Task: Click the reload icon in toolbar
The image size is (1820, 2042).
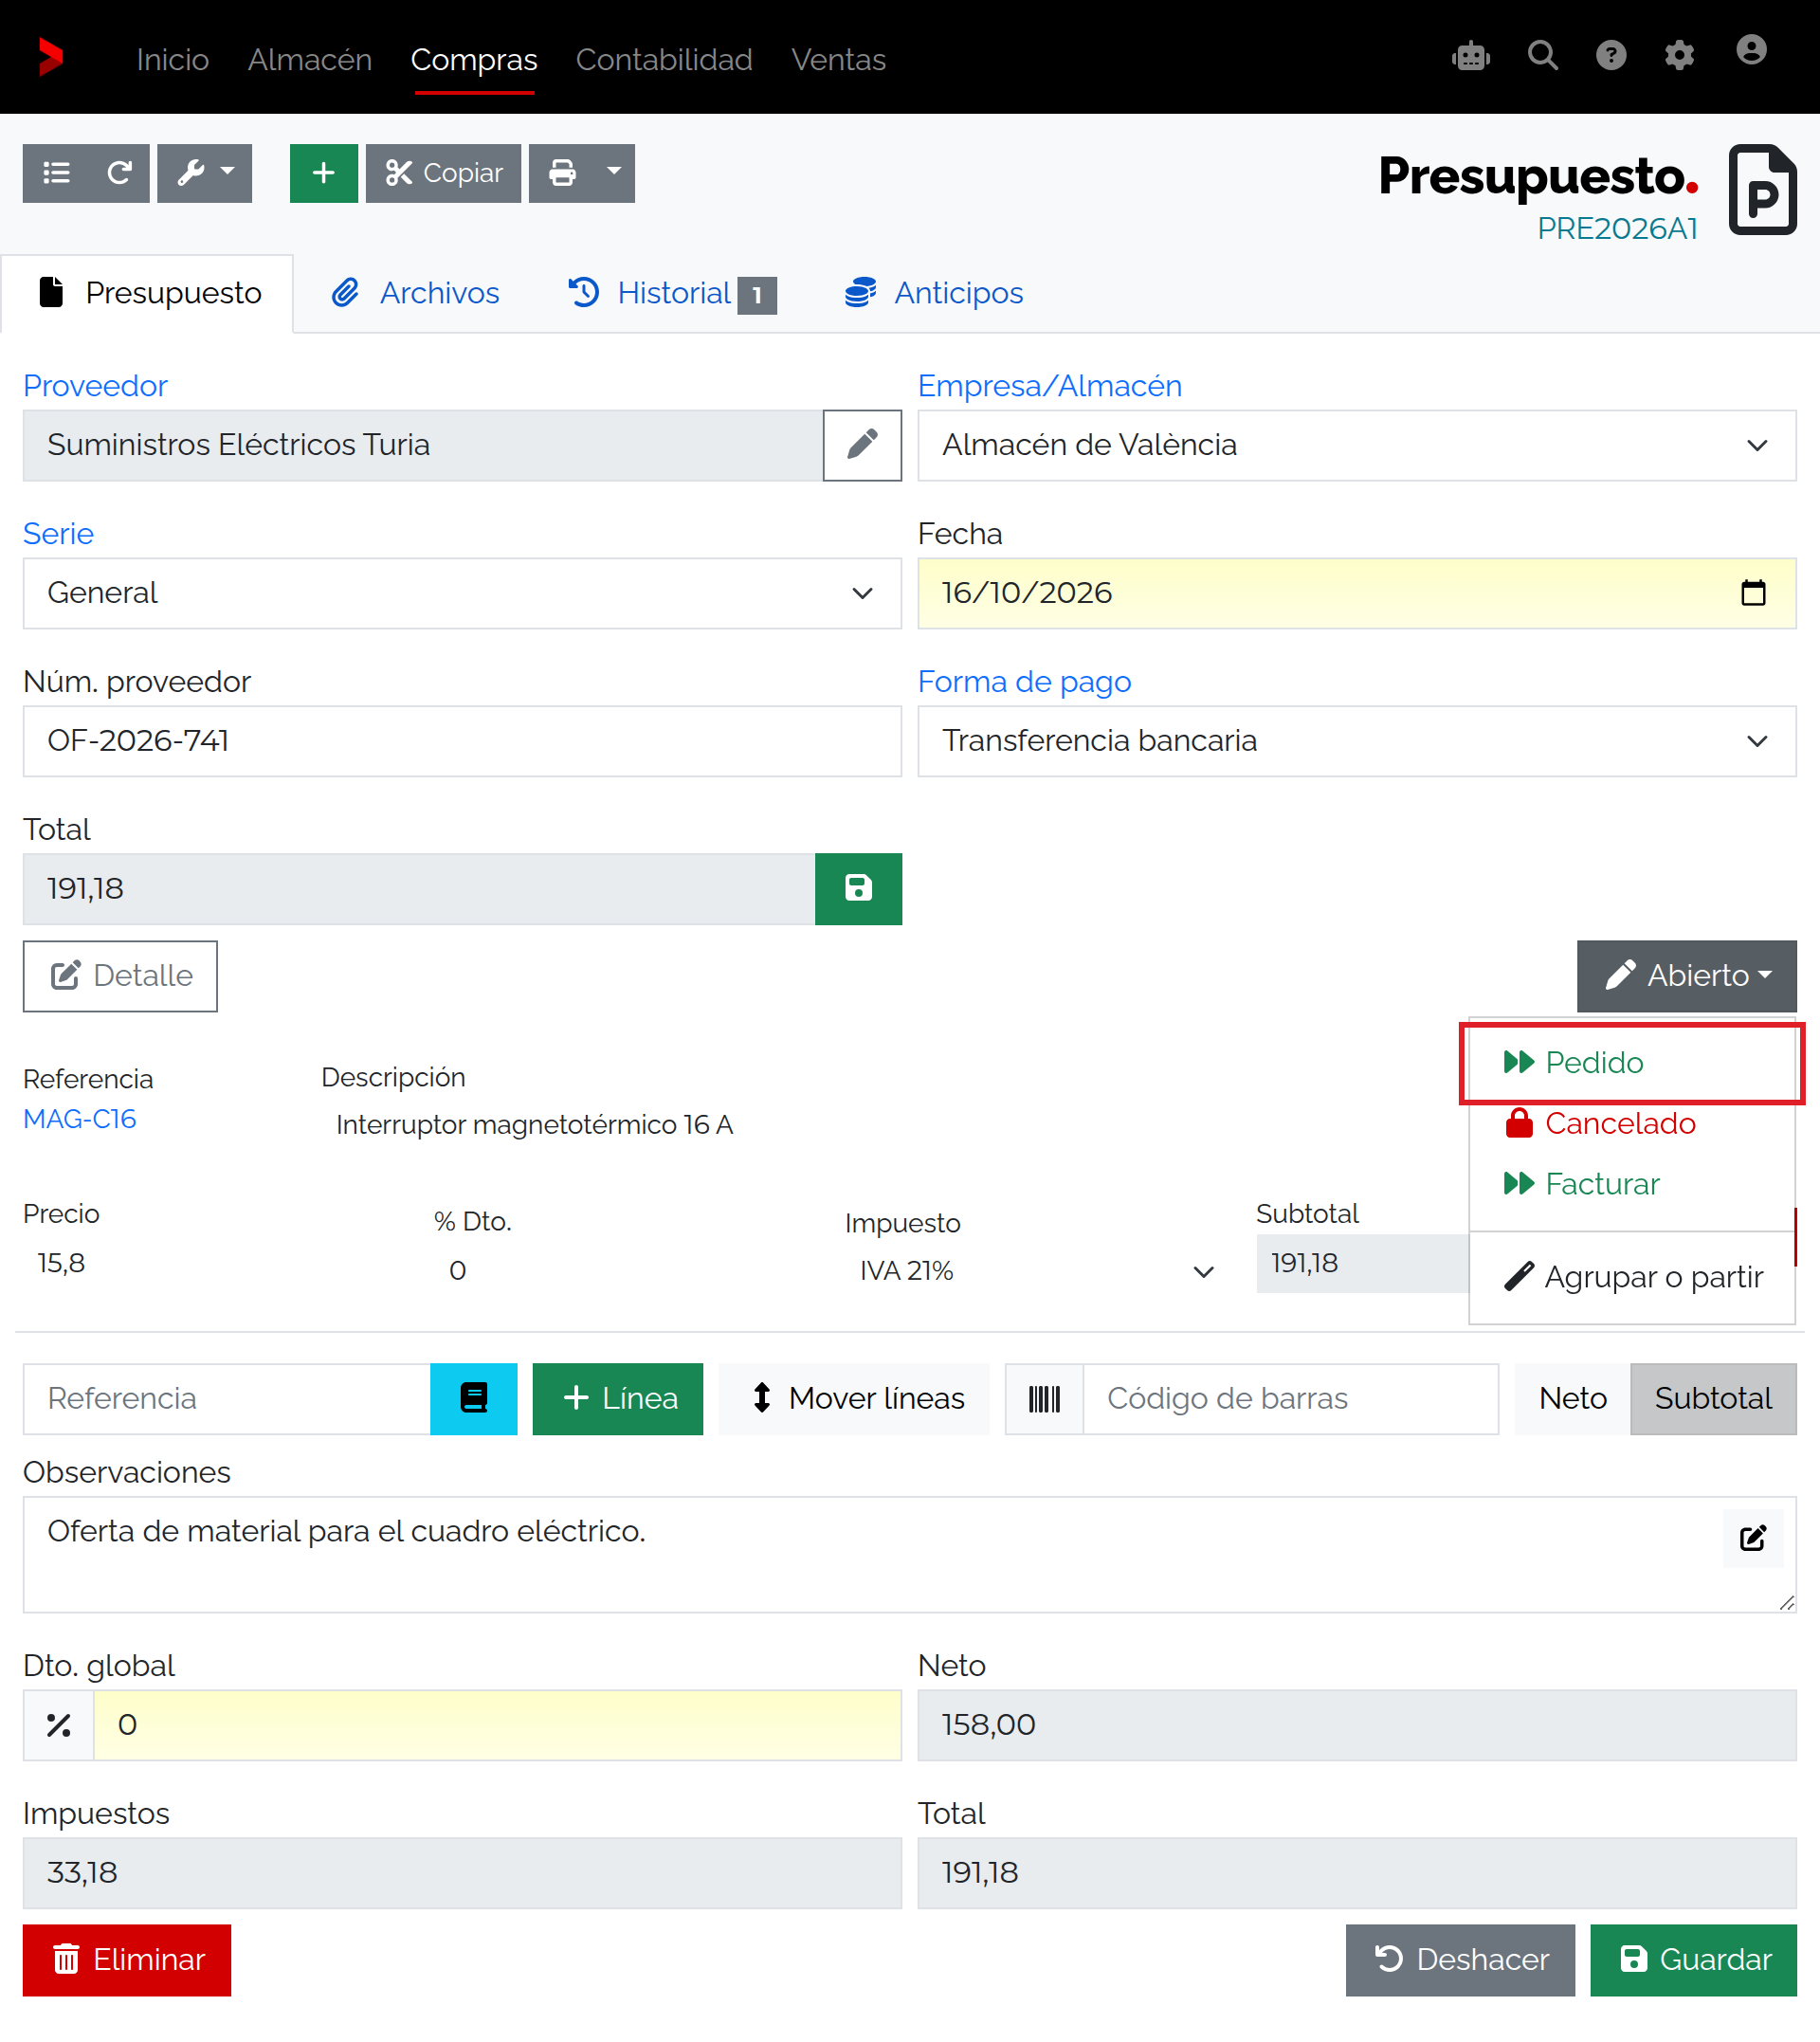Action: pyautogui.click(x=119, y=173)
